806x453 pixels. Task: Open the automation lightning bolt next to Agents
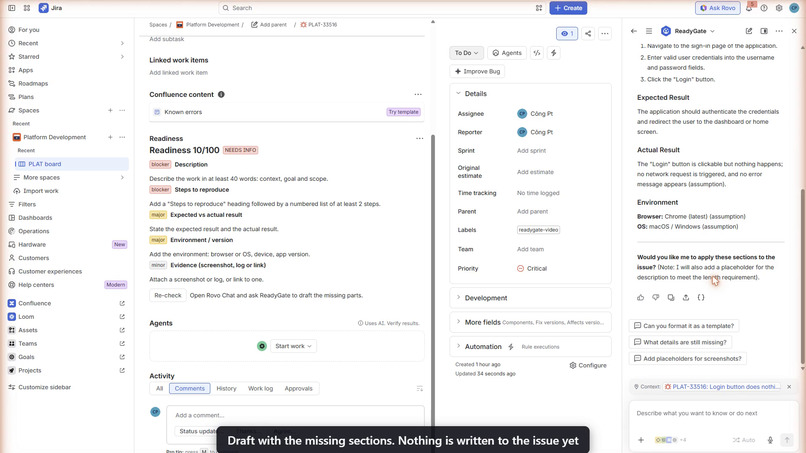[x=554, y=52]
